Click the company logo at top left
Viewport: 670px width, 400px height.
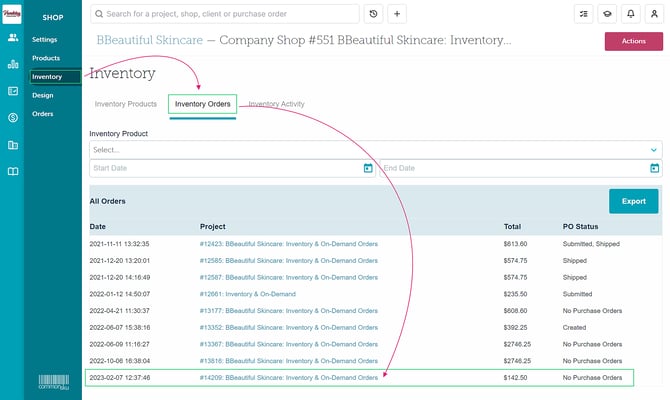[x=12, y=14]
